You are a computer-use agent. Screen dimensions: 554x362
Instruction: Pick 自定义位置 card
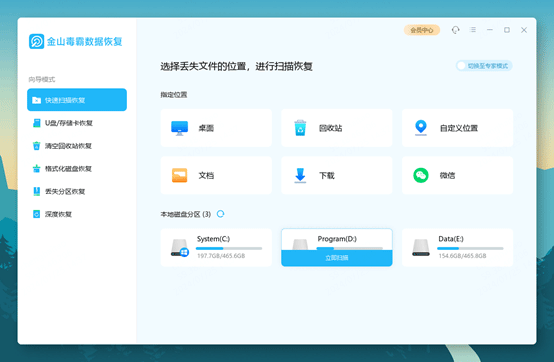coord(458,128)
